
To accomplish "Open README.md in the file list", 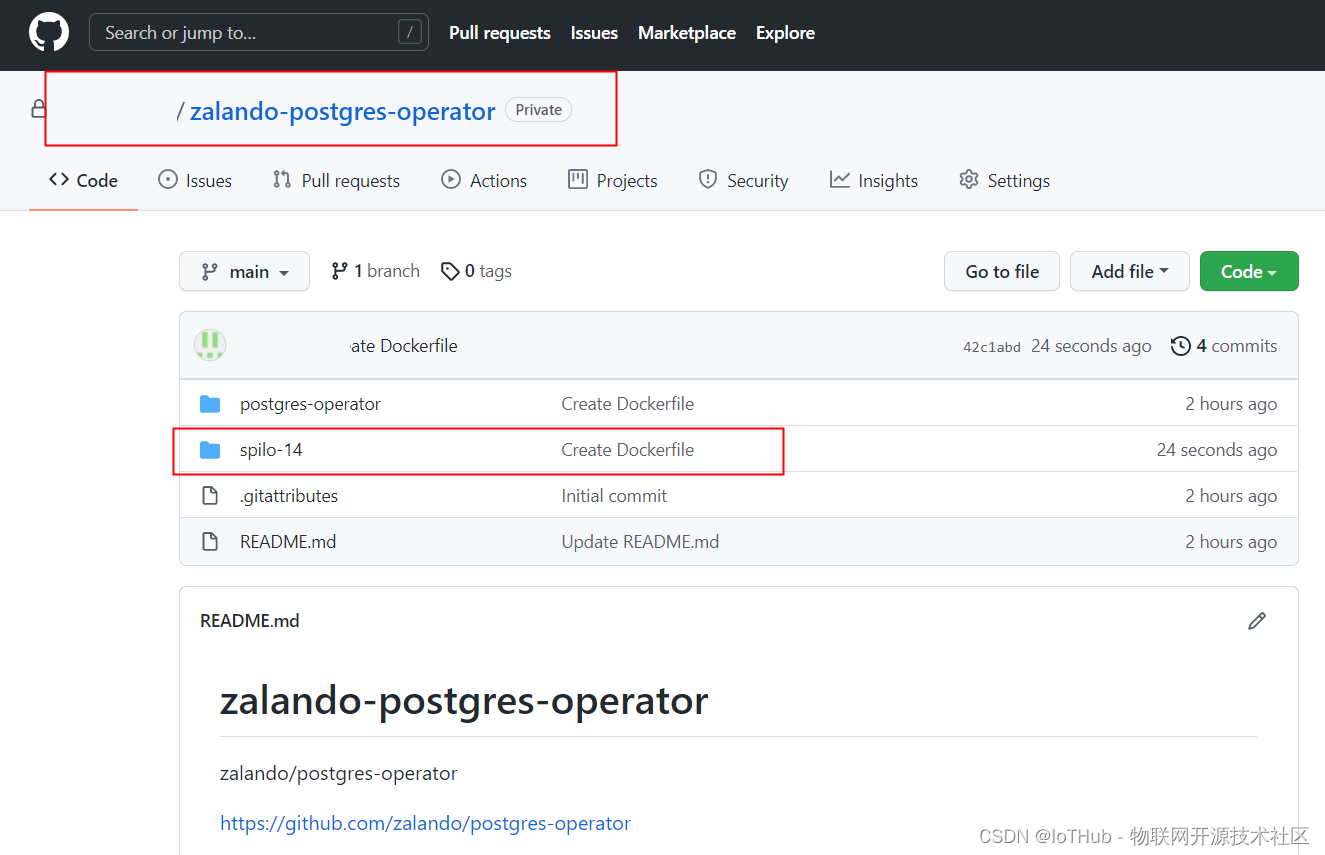I will (x=288, y=542).
